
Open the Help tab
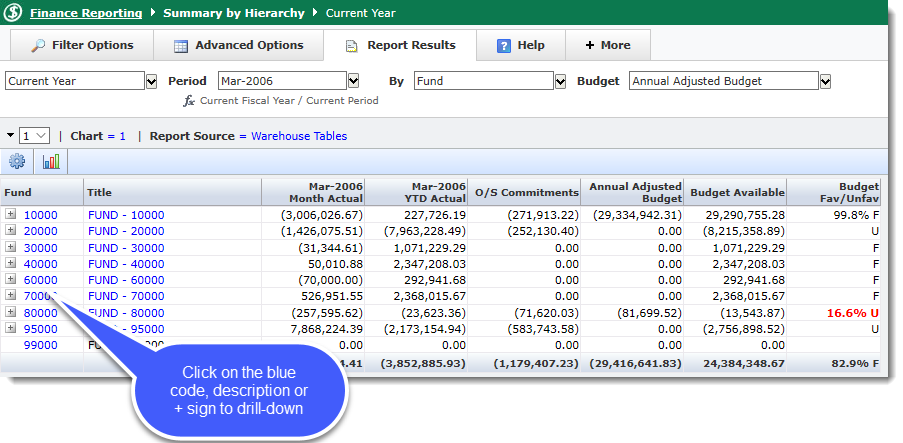tap(520, 45)
